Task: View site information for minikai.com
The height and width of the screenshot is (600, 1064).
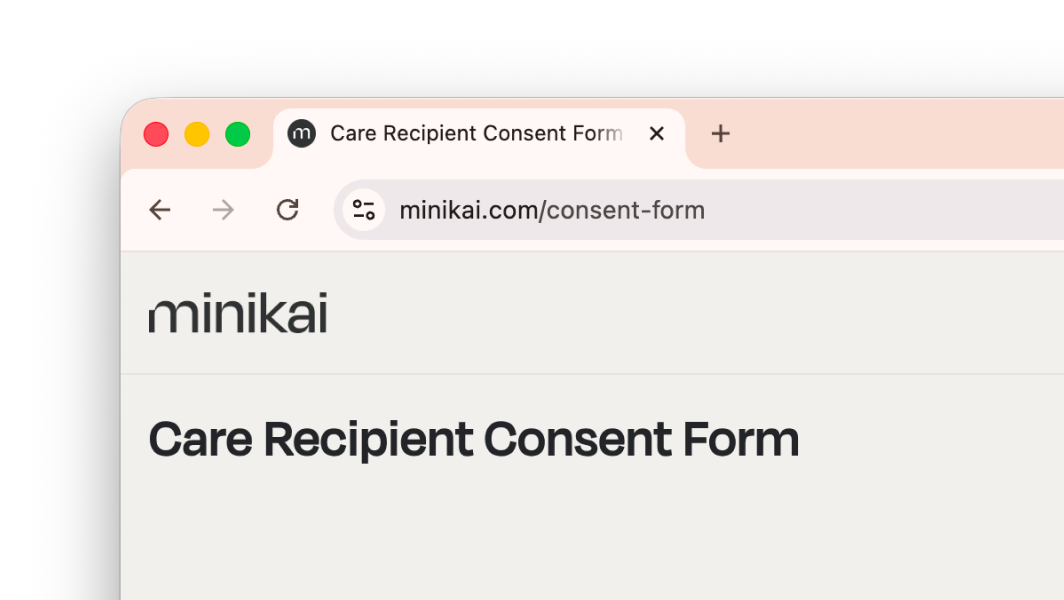Action: point(364,210)
